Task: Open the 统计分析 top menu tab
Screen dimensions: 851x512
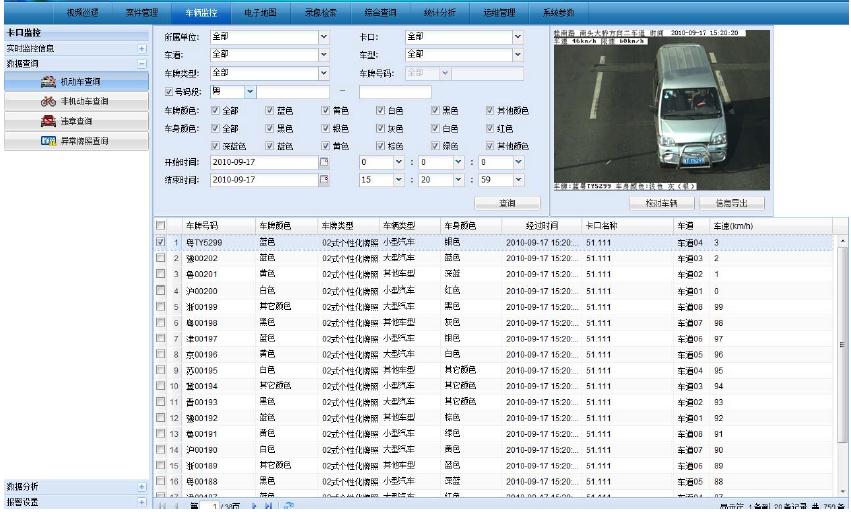Action: click(439, 12)
